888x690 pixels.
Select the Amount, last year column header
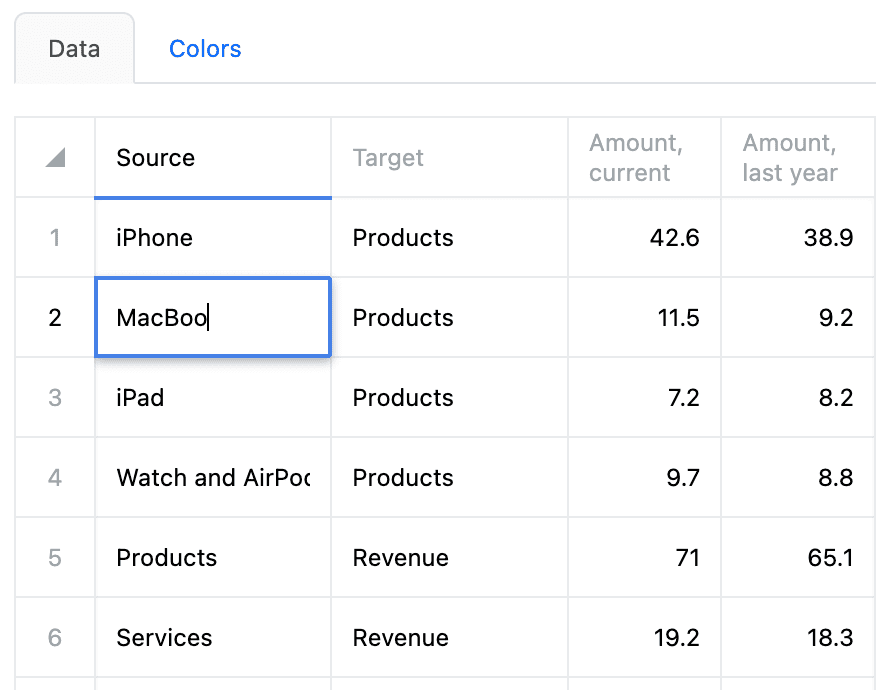797,158
